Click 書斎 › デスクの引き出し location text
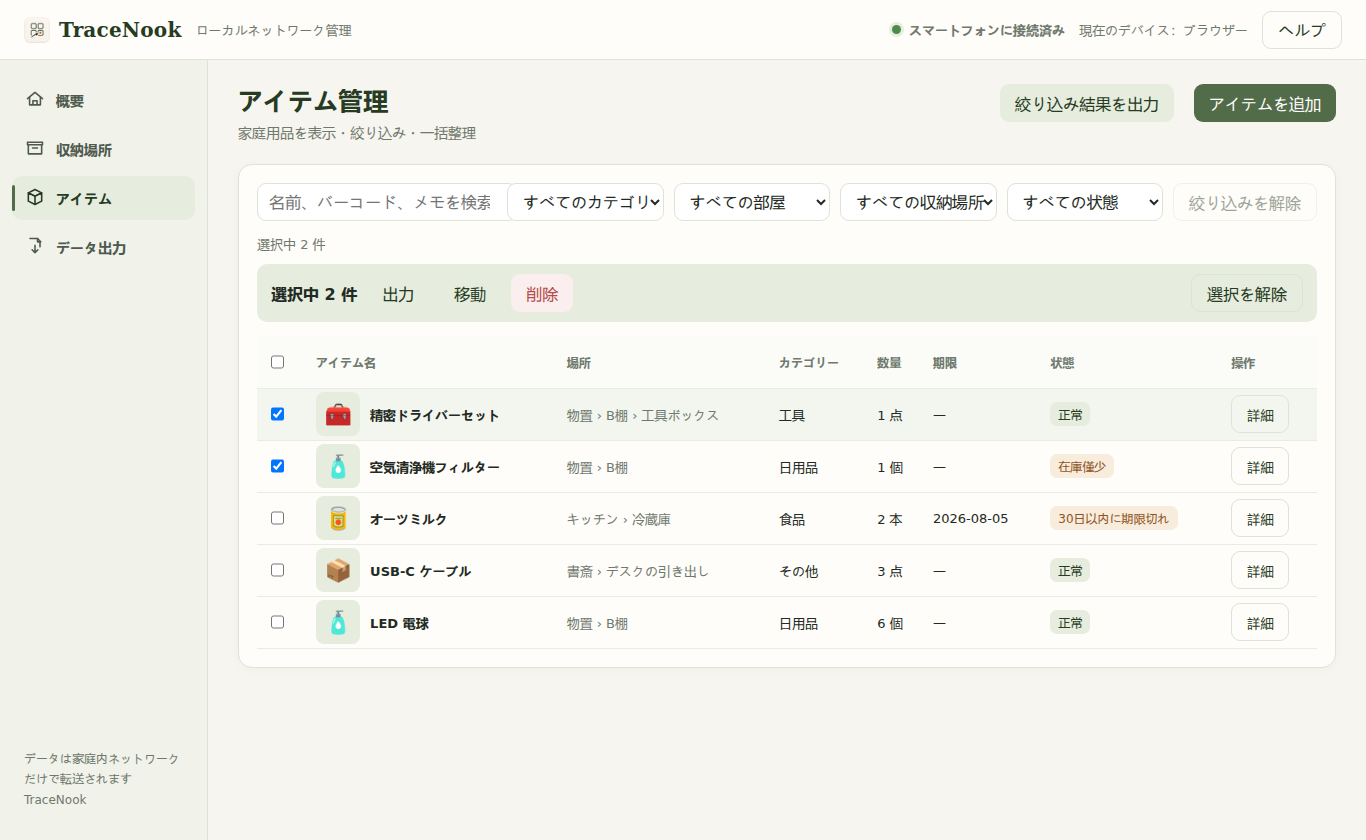1366x840 pixels. point(638,571)
